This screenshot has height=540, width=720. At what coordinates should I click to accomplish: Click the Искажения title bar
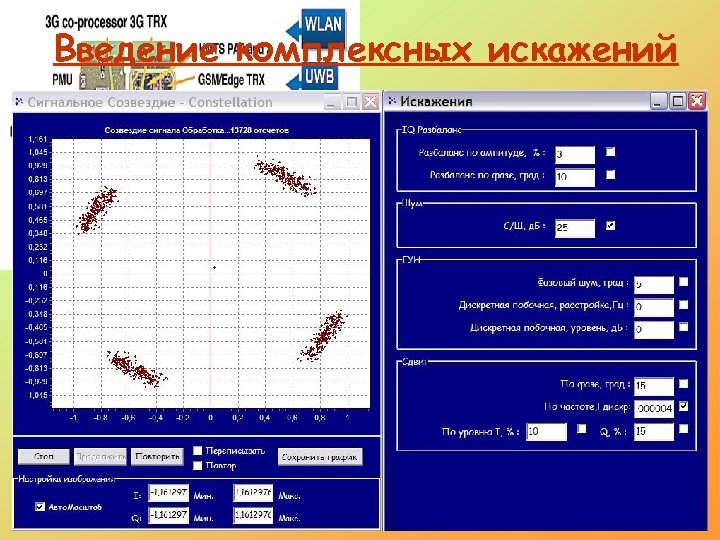click(546, 101)
